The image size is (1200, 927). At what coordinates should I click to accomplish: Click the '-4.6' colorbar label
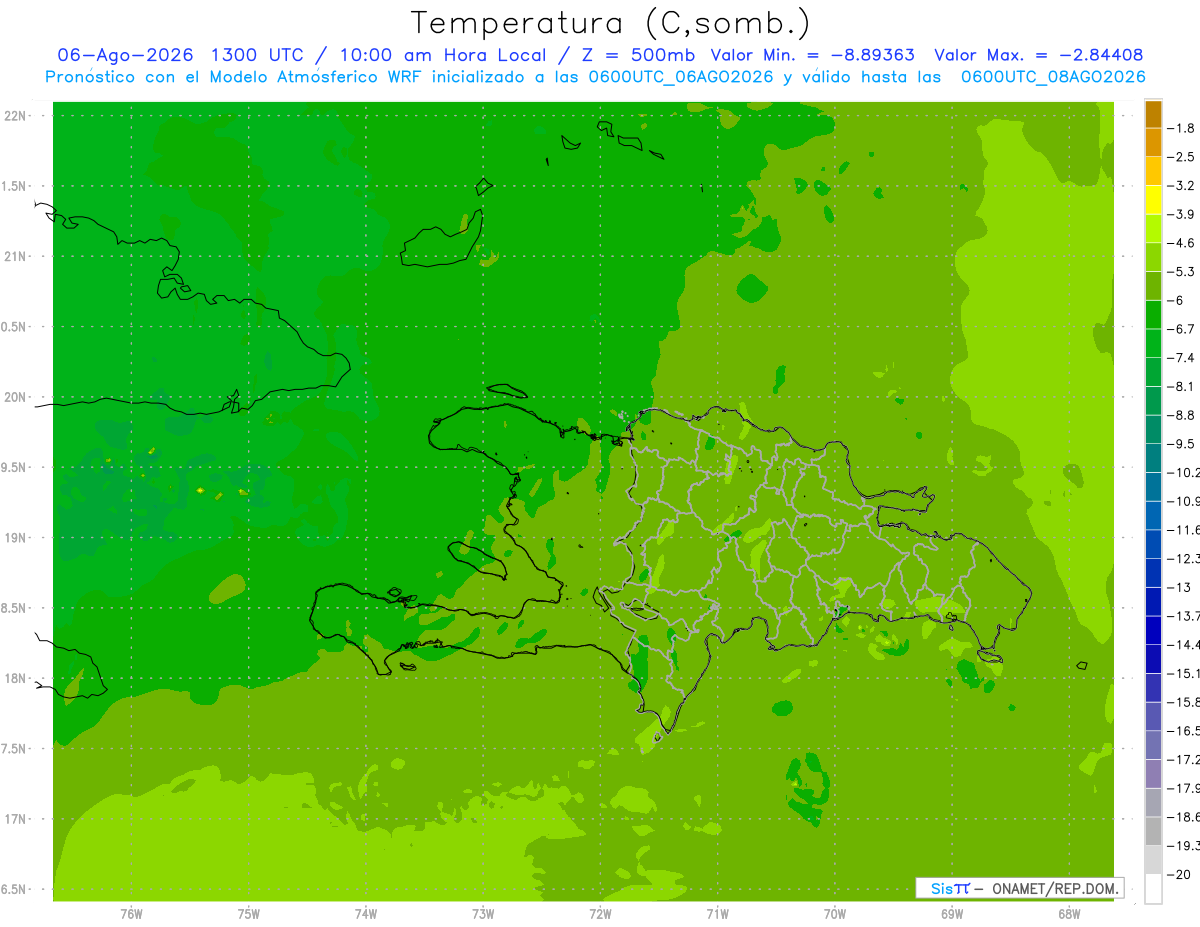click(x=1182, y=243)
